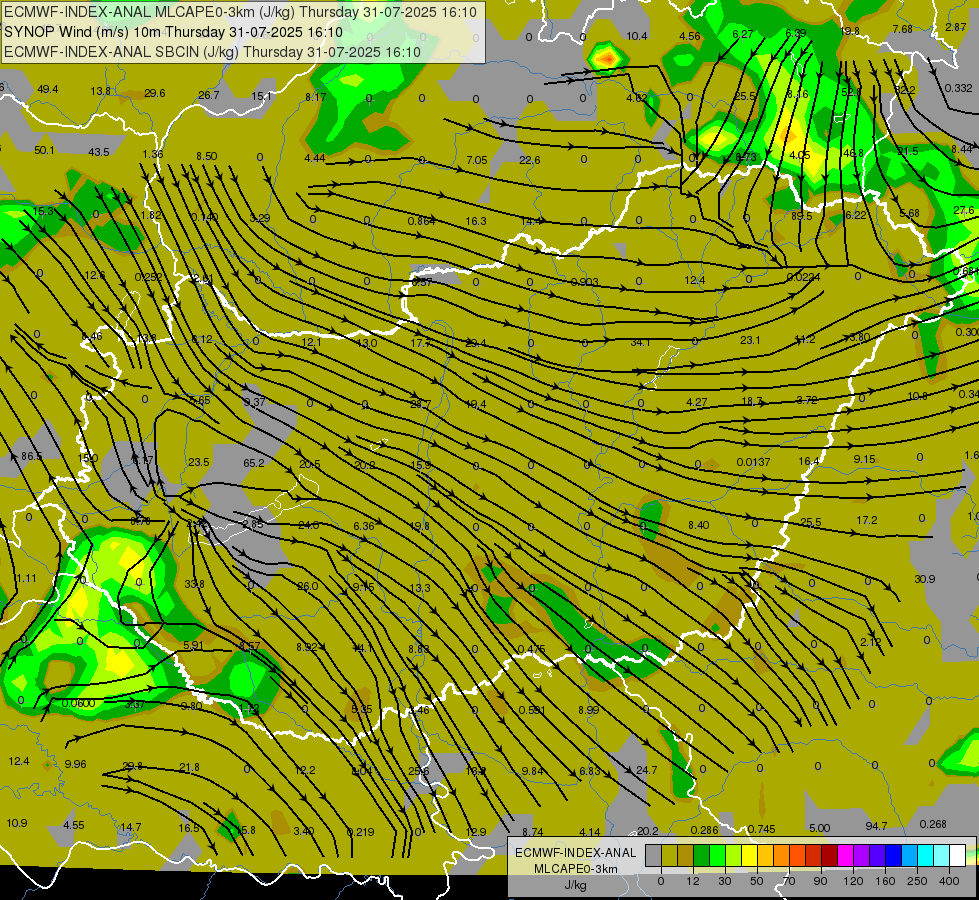Screen dimensions: 979x900
Task: Click the map value 29.6
Action: tap(155, 93)
